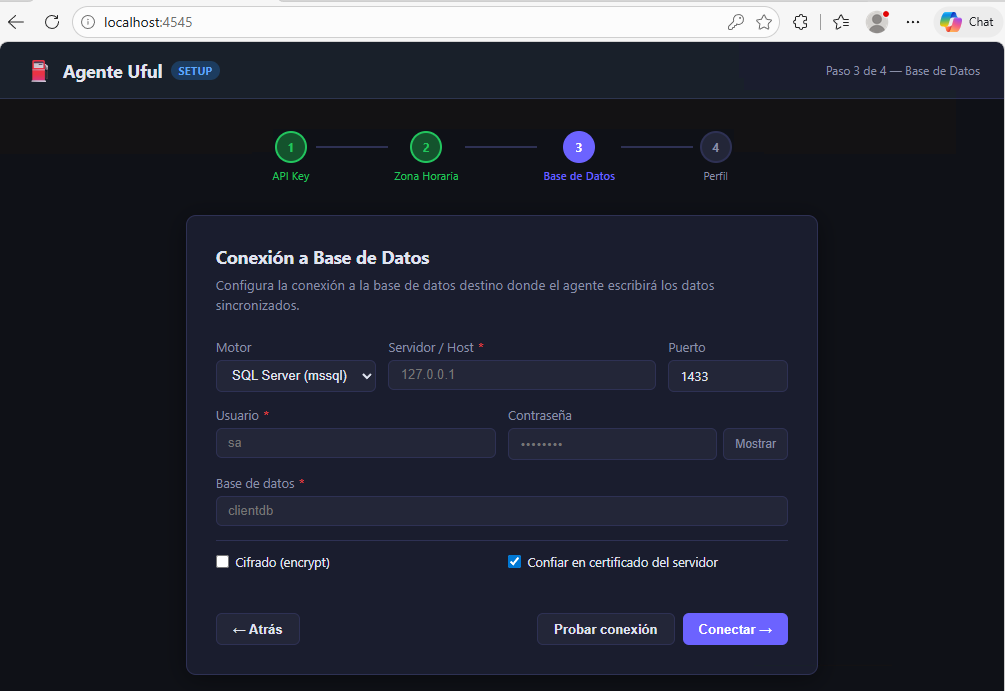Click the back navigation arrow

point(17,20)
